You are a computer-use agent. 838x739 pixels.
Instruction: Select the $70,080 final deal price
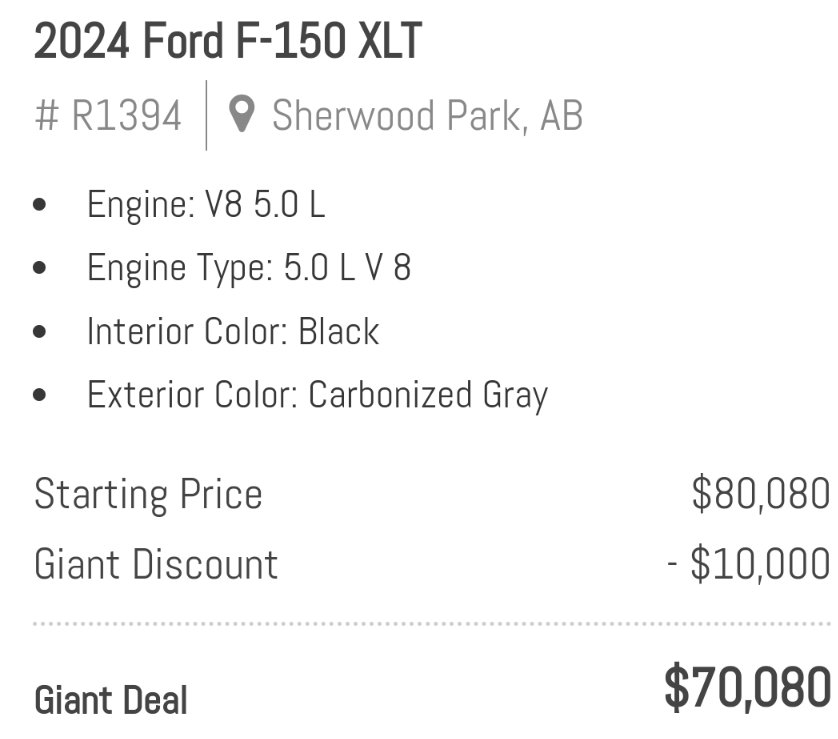coord(747,687)
